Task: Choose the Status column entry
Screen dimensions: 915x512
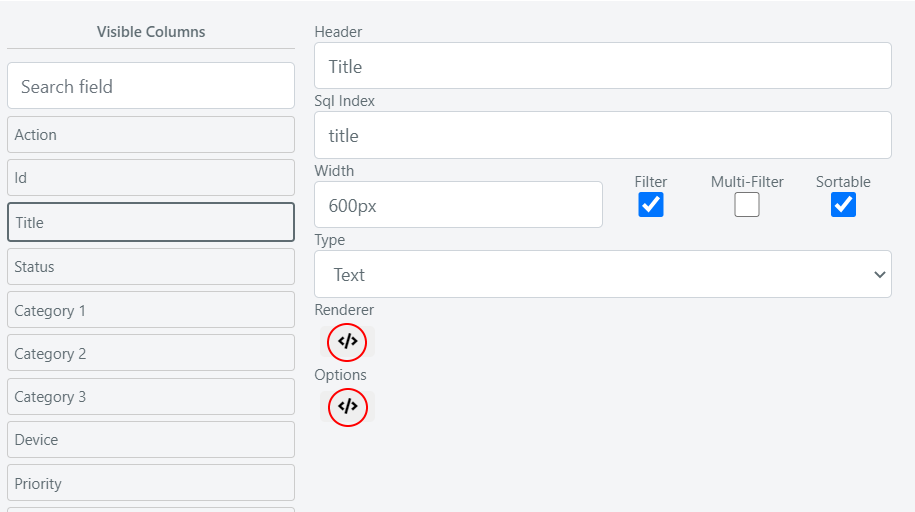Action: 151,267
